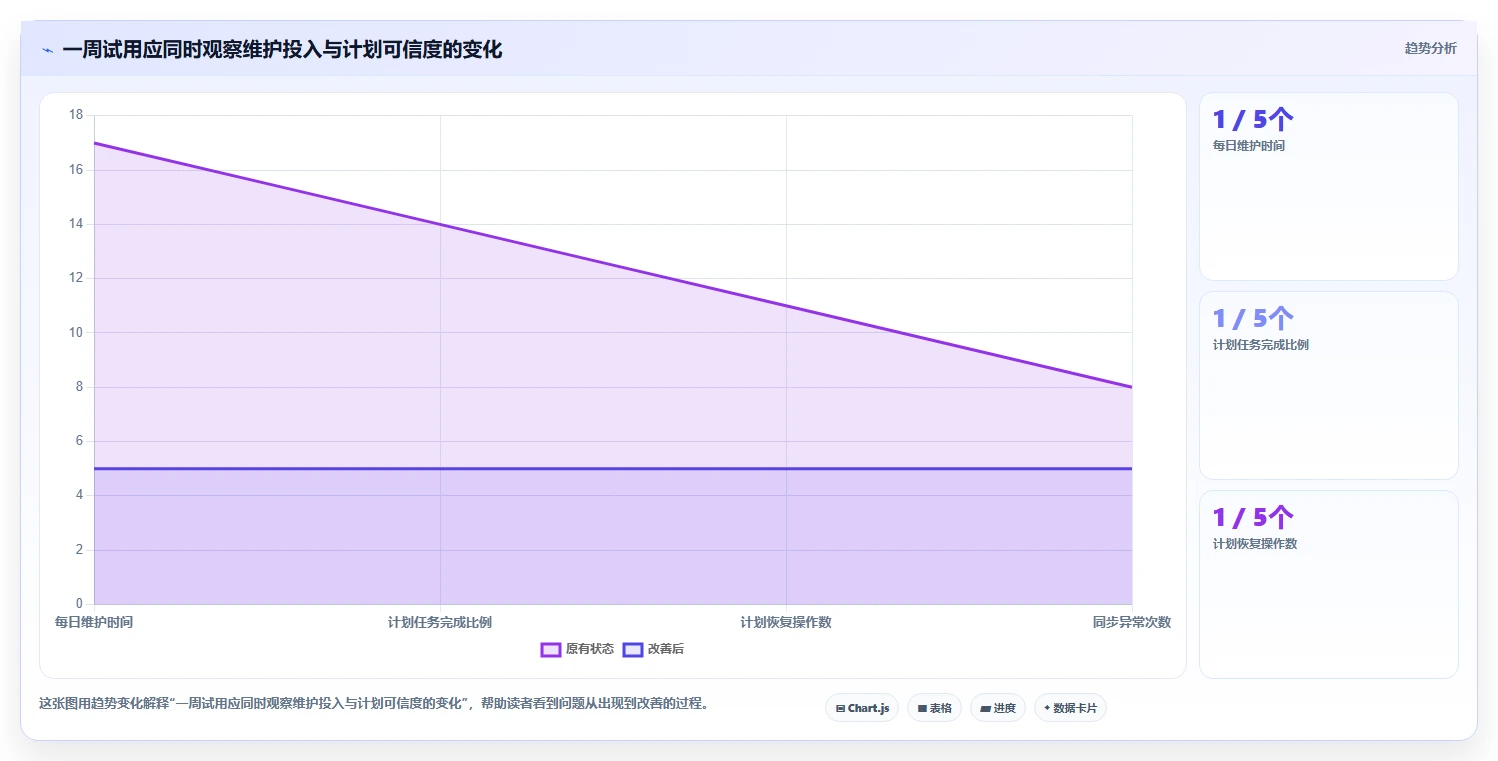Click the 趋势分析 label in header
Viewport: 1498px width, 761px height.
(x=1430, y=48)
